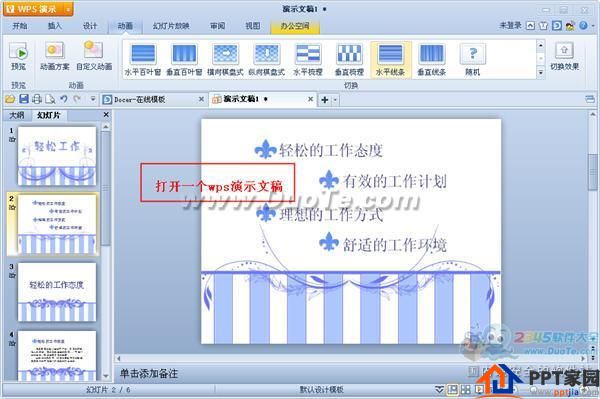The height and width of the screenshot is (399, 600).
Task: Select 垂直梳理 transition effect
Action: [x=349, y=59]
